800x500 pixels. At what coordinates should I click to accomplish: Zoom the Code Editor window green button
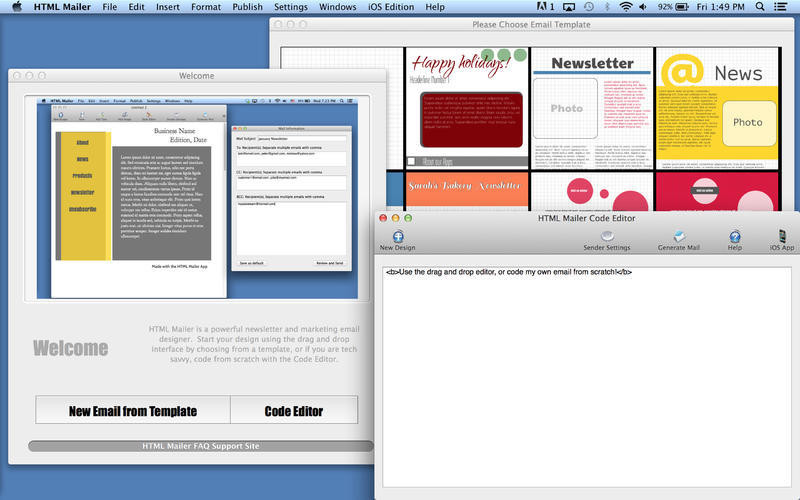tap(408, 218)
